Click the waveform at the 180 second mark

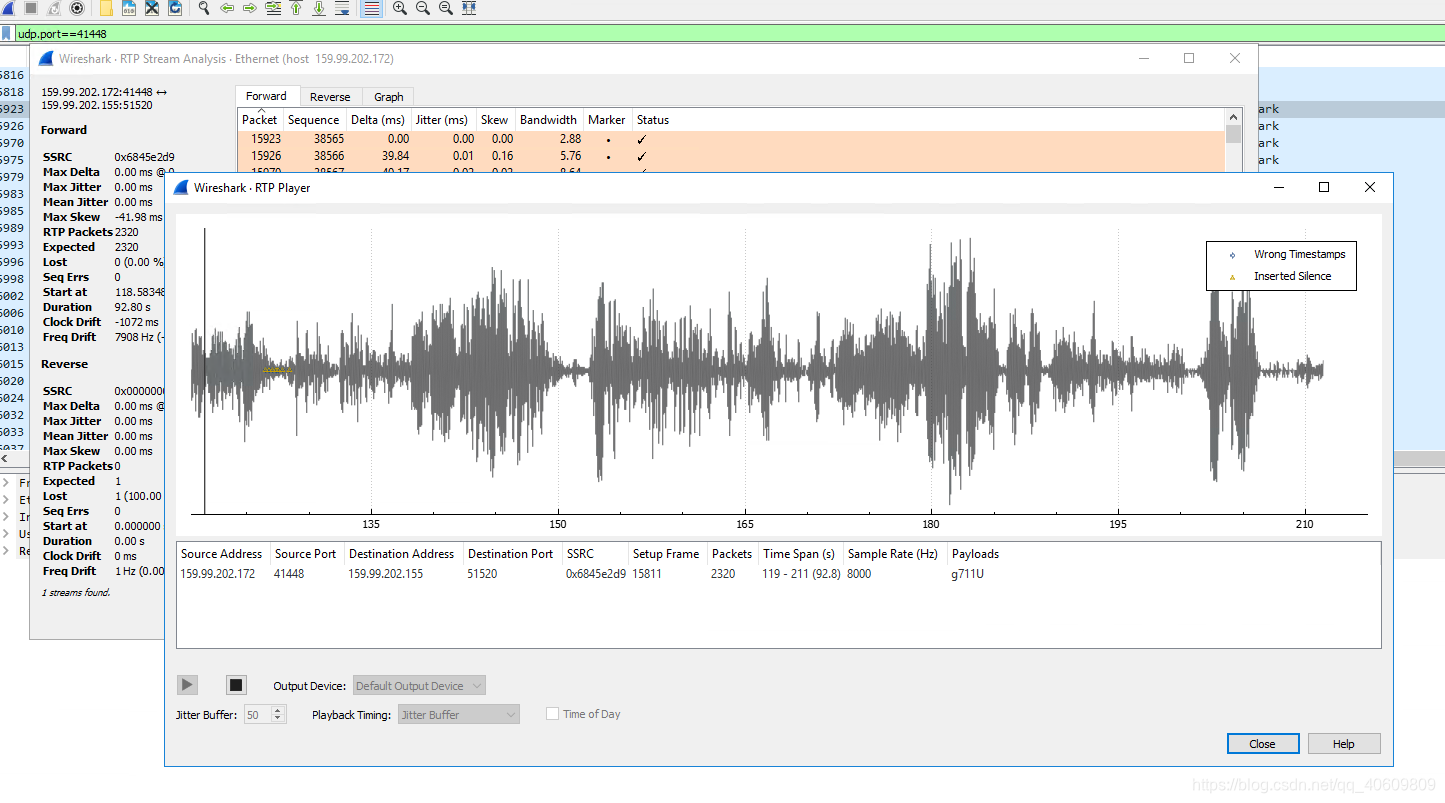(x=931, y=370)
